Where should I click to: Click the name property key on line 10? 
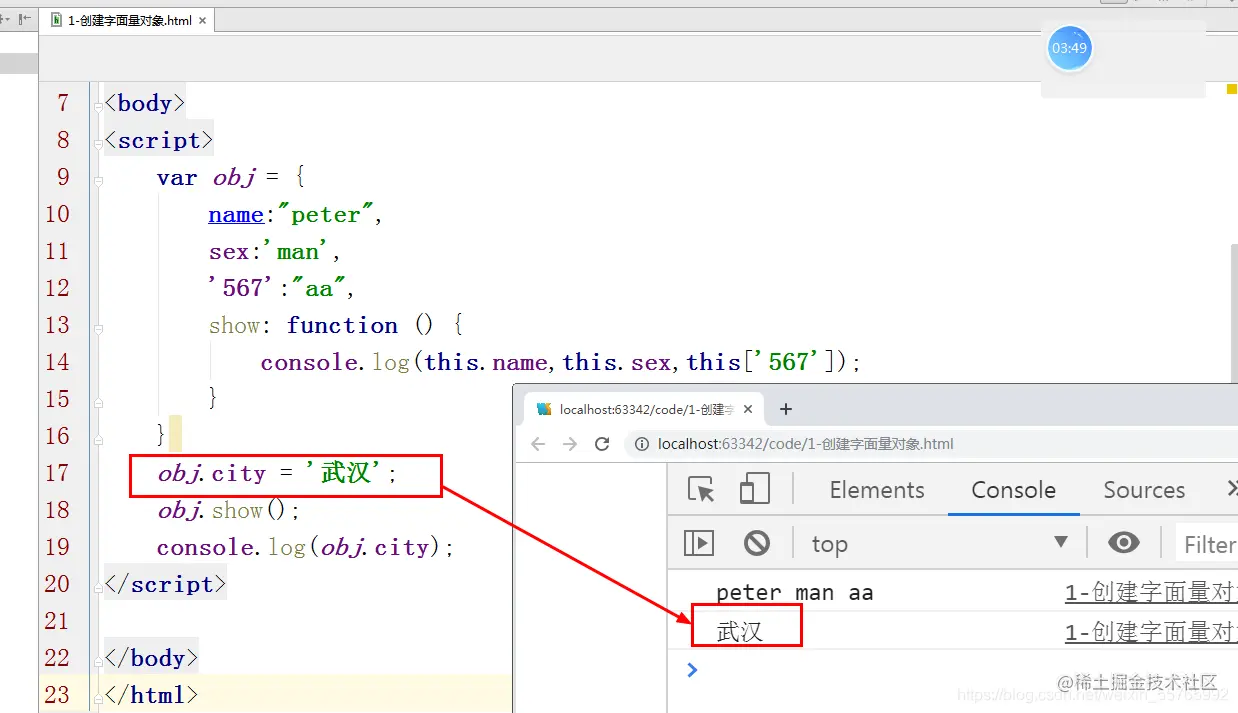(235, 215)
